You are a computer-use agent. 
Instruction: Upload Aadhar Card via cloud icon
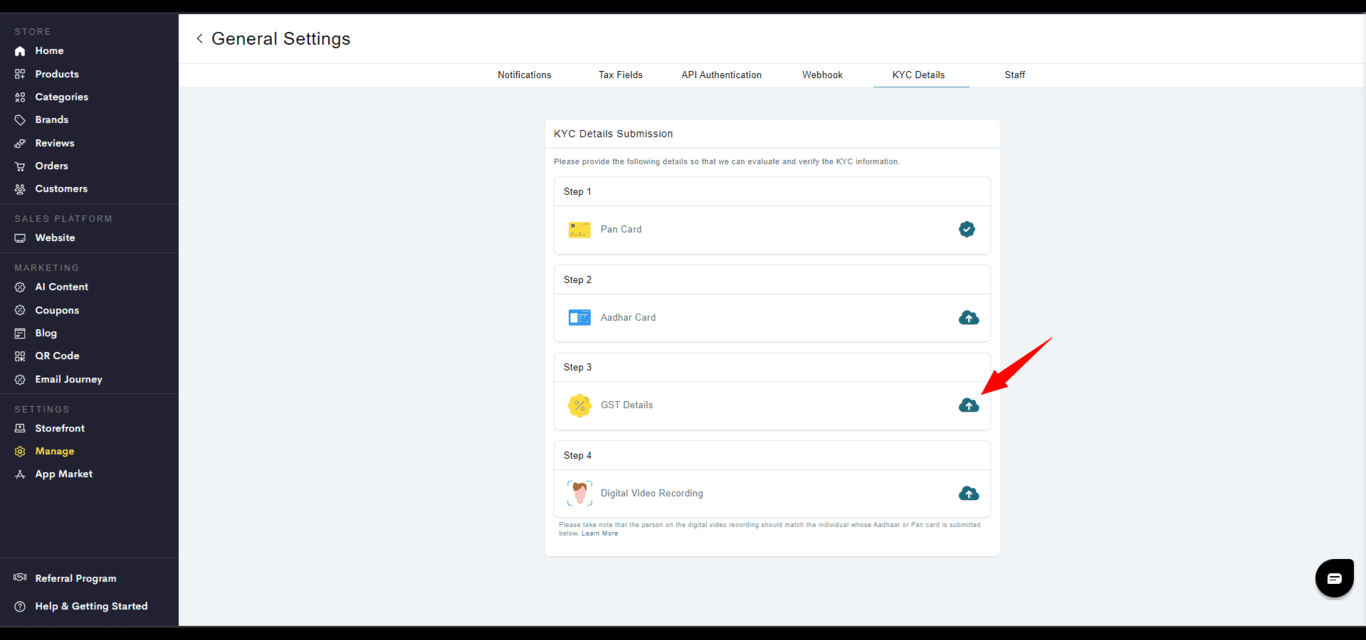pyautogui.click(x=968, y=318)
